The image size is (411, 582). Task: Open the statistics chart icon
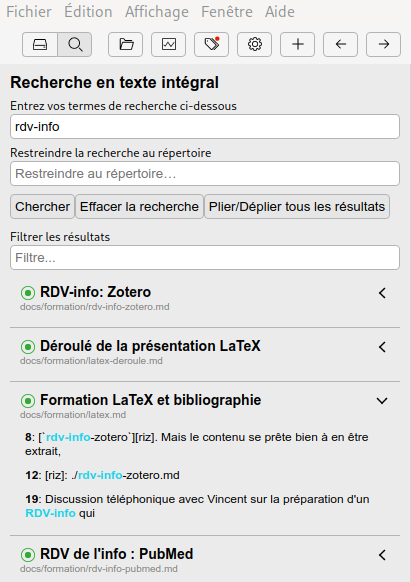point(169,45)
